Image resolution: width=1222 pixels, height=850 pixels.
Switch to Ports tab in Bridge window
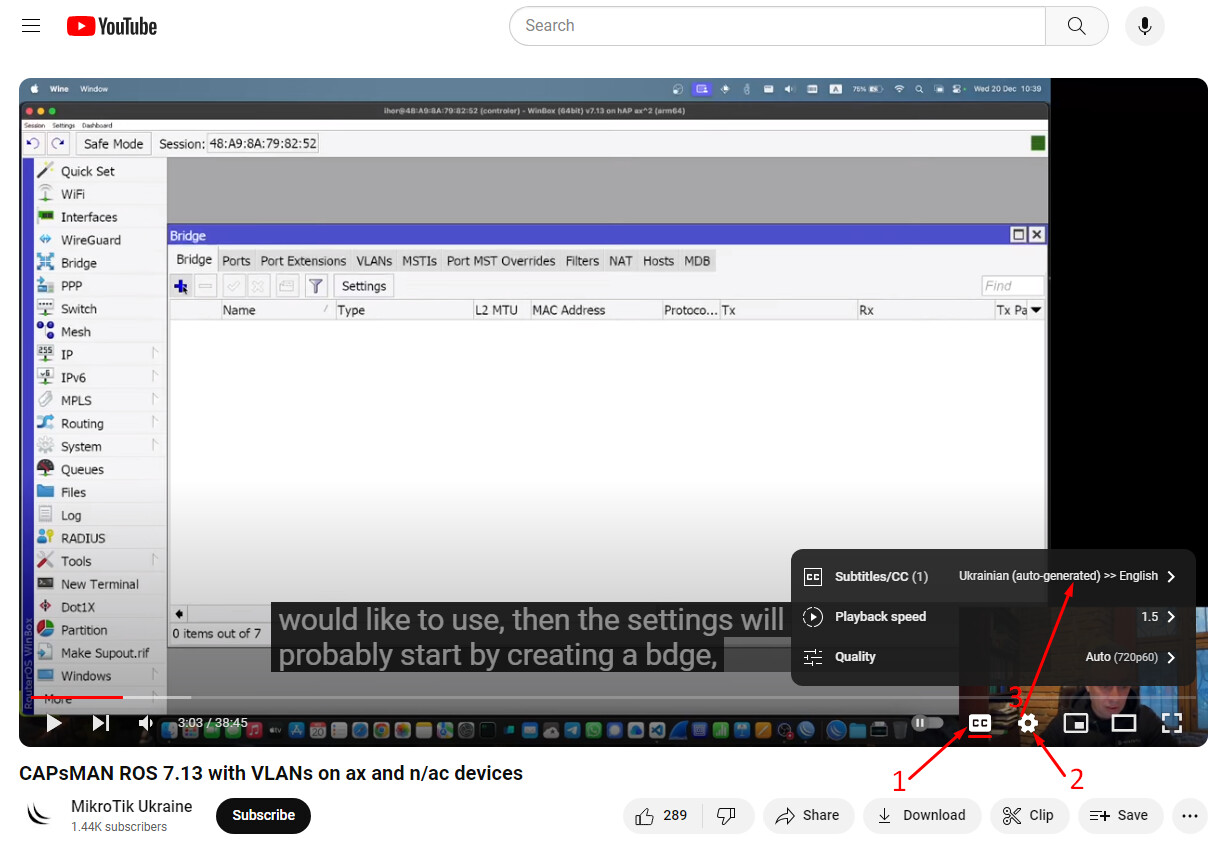[236, 261]
